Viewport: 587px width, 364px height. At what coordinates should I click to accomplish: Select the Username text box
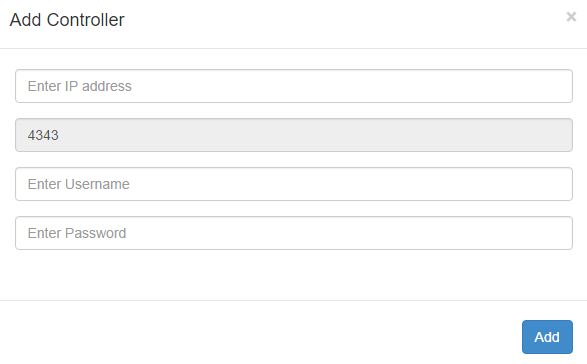pos(294,184)
